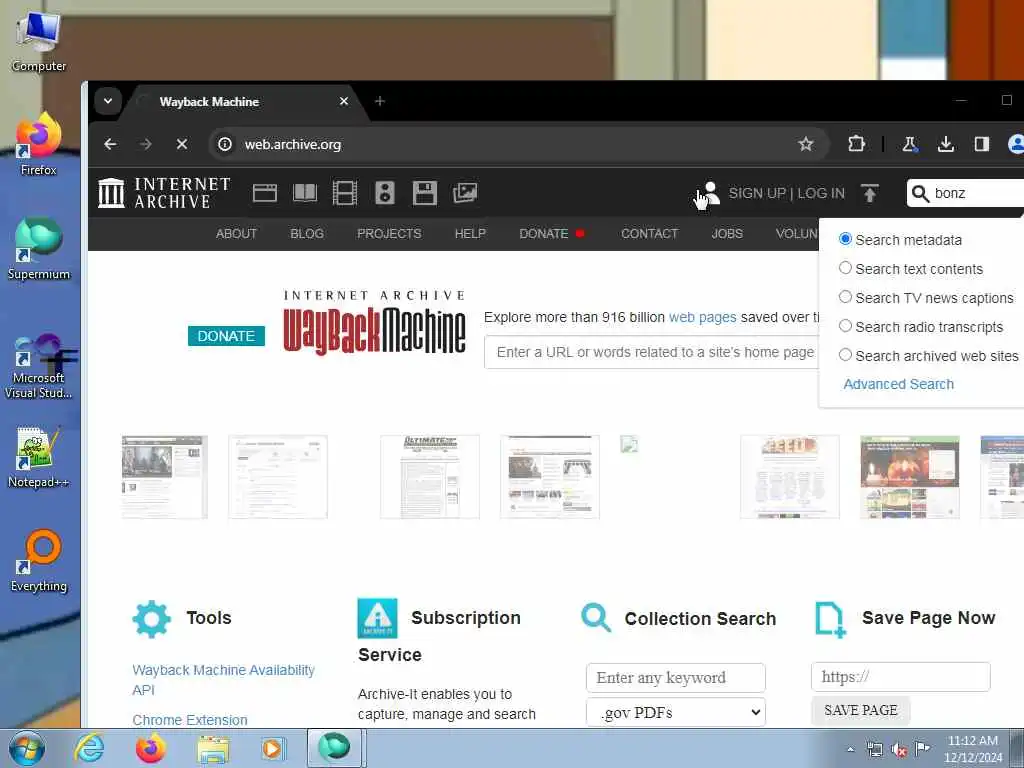View site information icon in address bar
The height and width of the screenshot is (768, 1024).
[x=225, y=144]
